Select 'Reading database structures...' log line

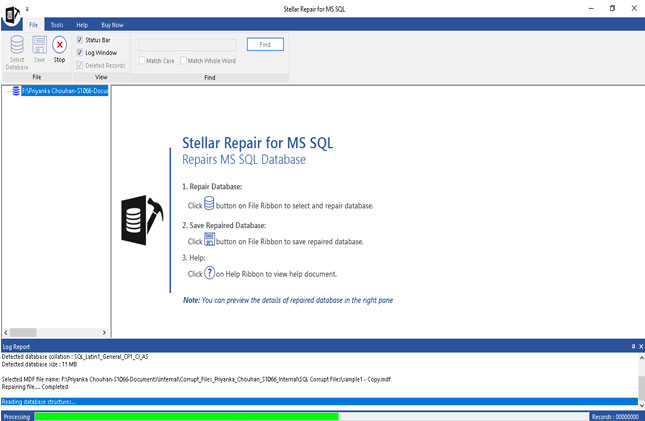tap(319, 402)
